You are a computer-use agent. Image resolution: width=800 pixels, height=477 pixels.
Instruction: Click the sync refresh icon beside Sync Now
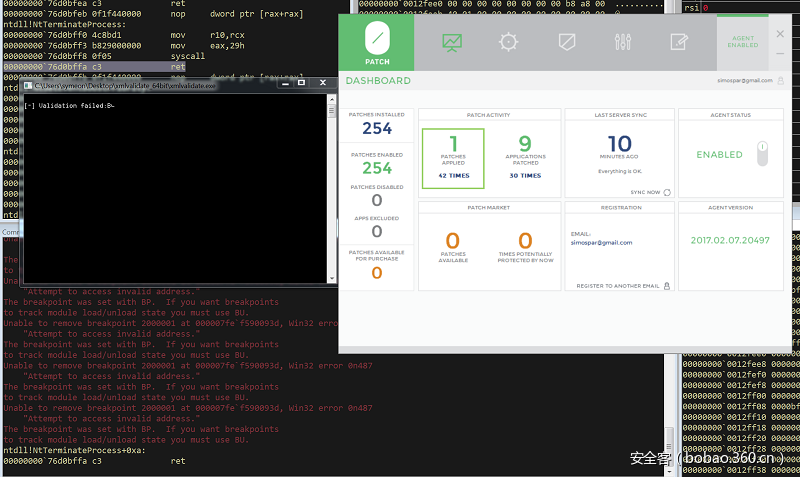coord(667,192)
